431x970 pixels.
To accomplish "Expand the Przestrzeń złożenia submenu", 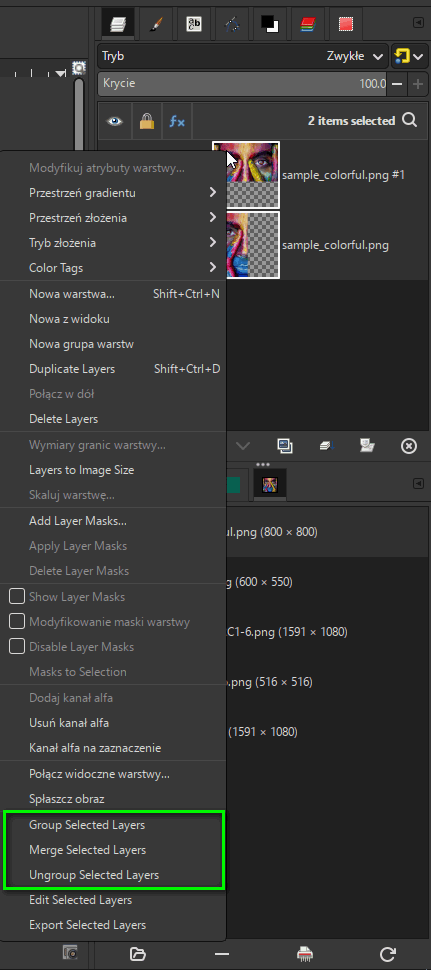I will pos(113,218).
